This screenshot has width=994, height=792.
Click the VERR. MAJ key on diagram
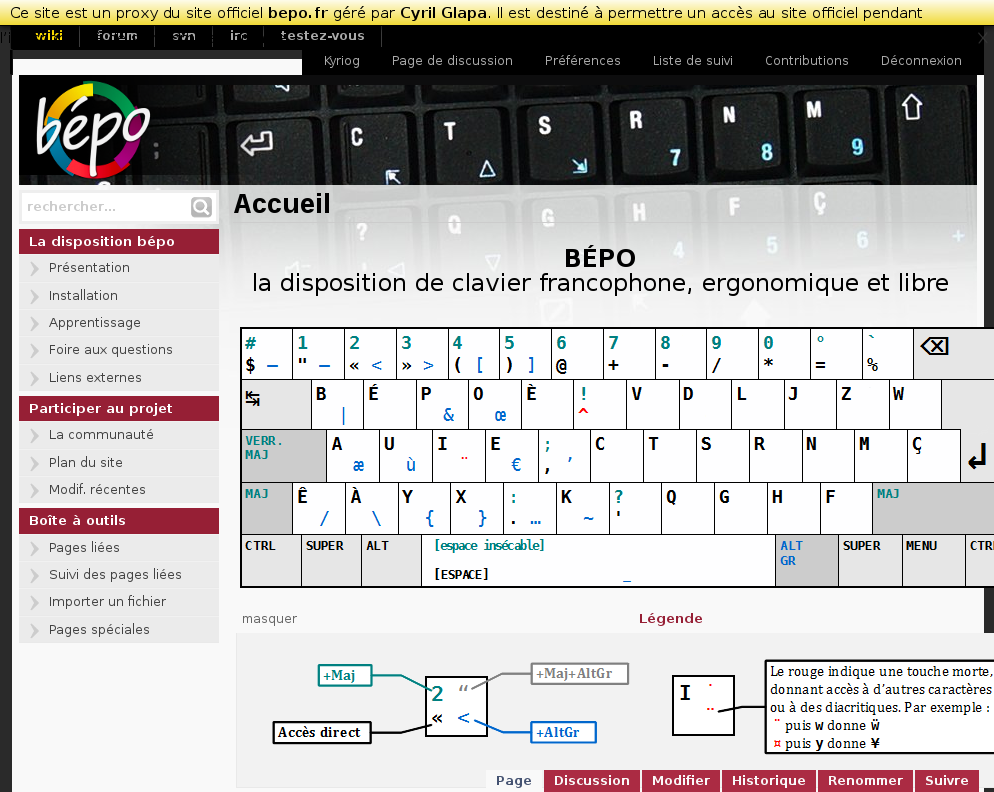pos(284,456)
